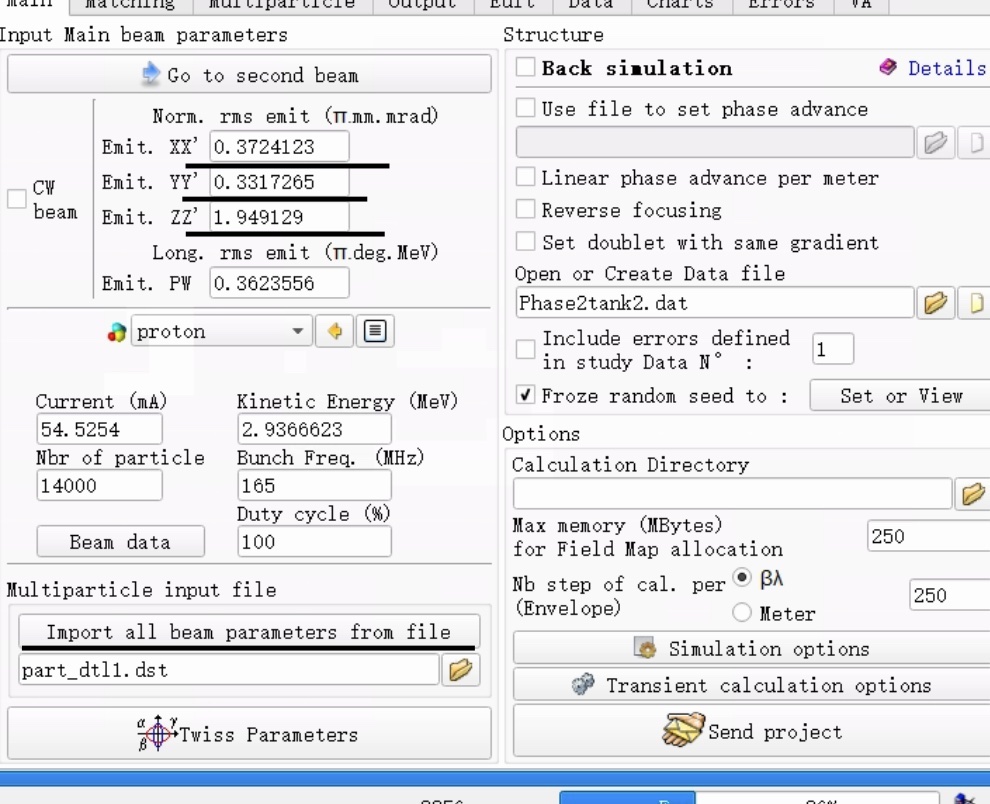Select the Meter radio button

tap(743, 613)
